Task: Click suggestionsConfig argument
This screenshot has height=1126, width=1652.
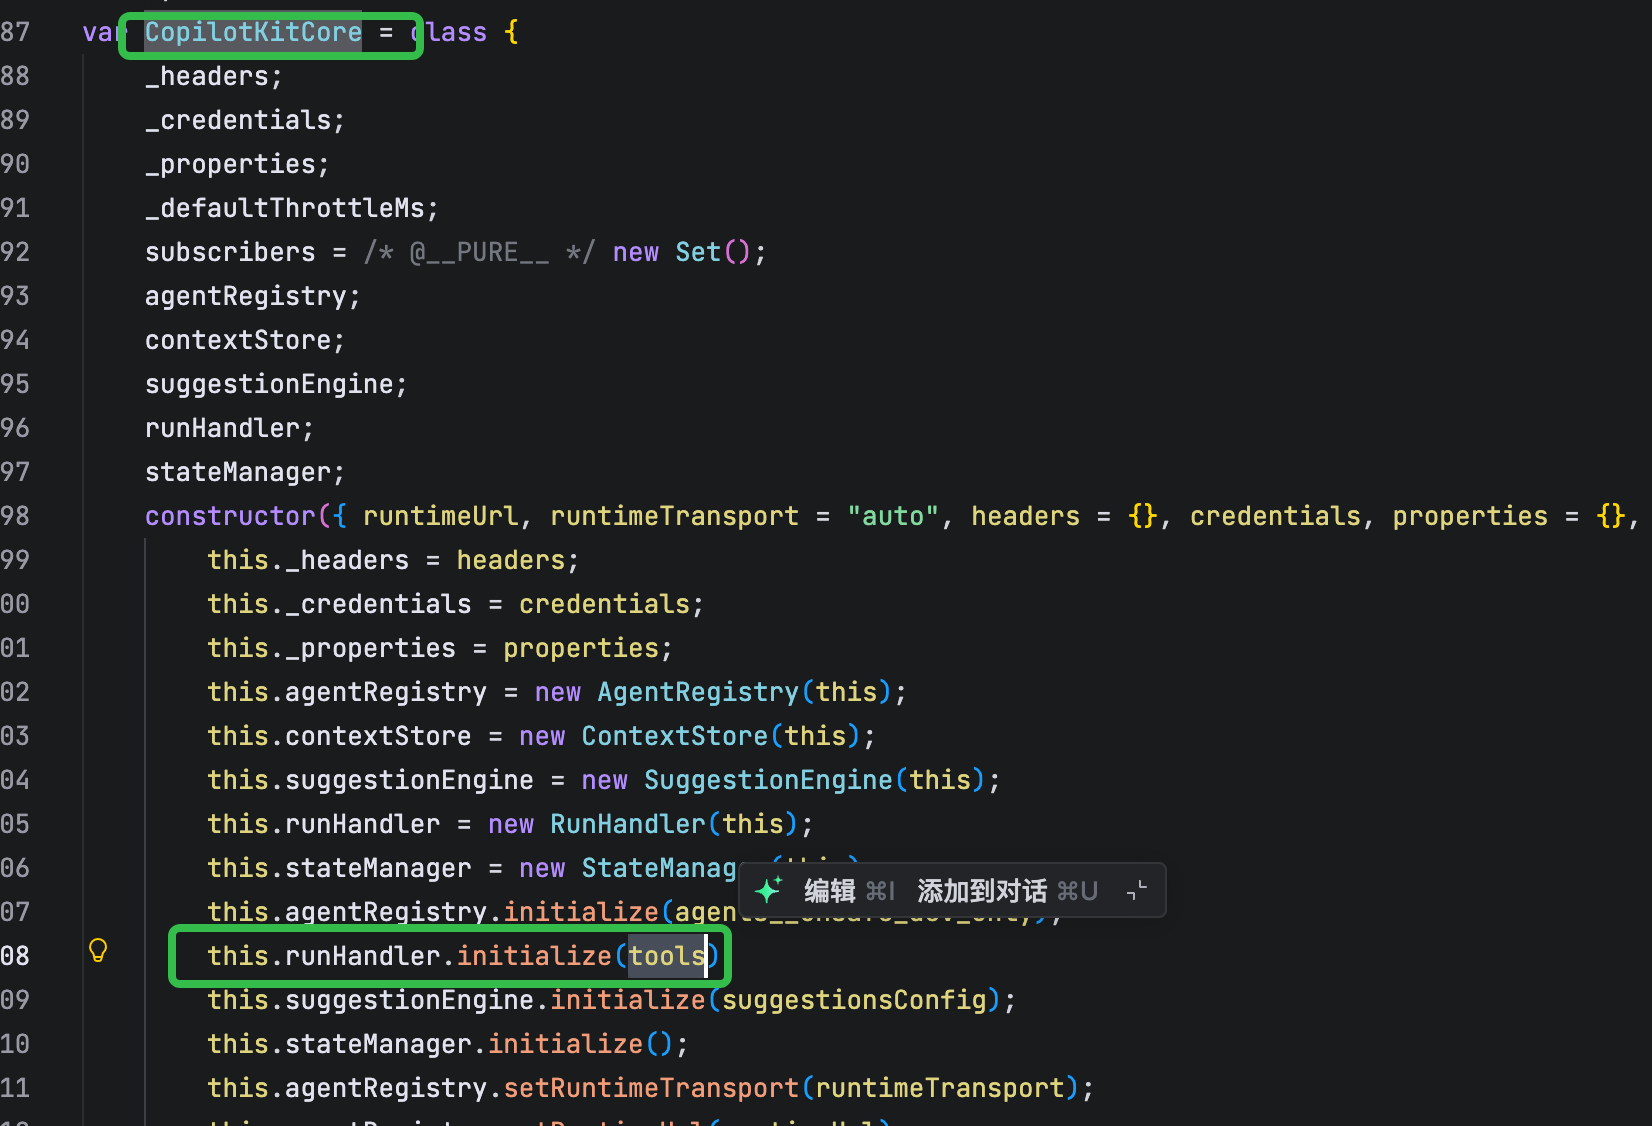Action: point(854,1000)
